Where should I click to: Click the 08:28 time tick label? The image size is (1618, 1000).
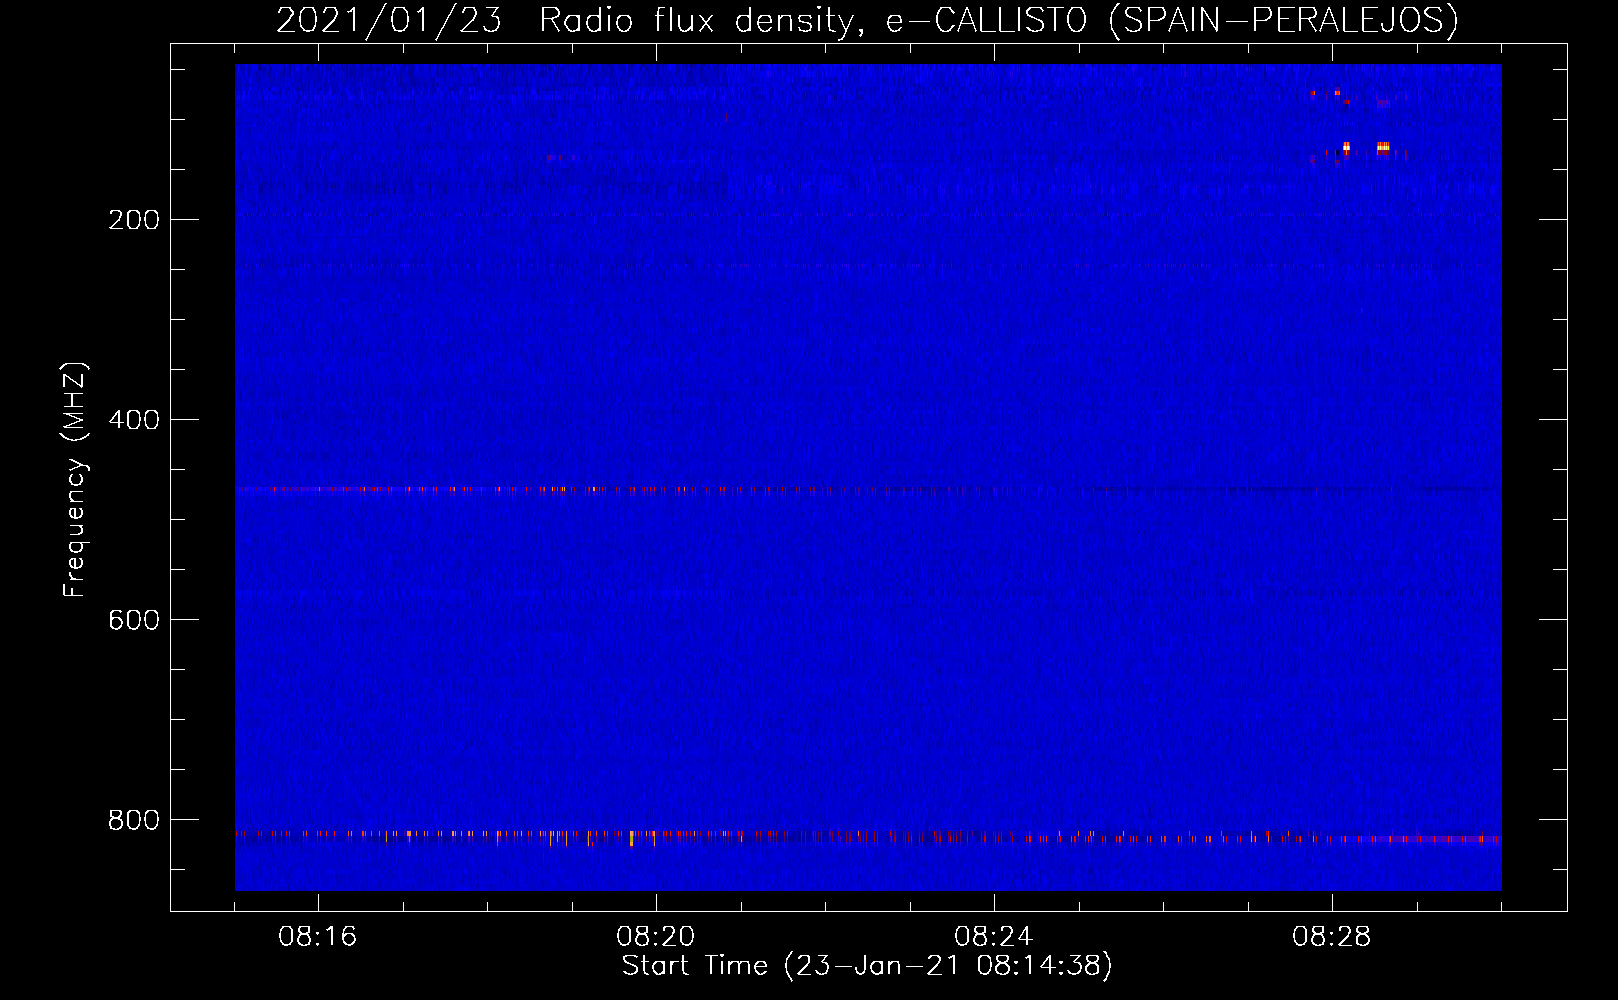pos(1332,937)
